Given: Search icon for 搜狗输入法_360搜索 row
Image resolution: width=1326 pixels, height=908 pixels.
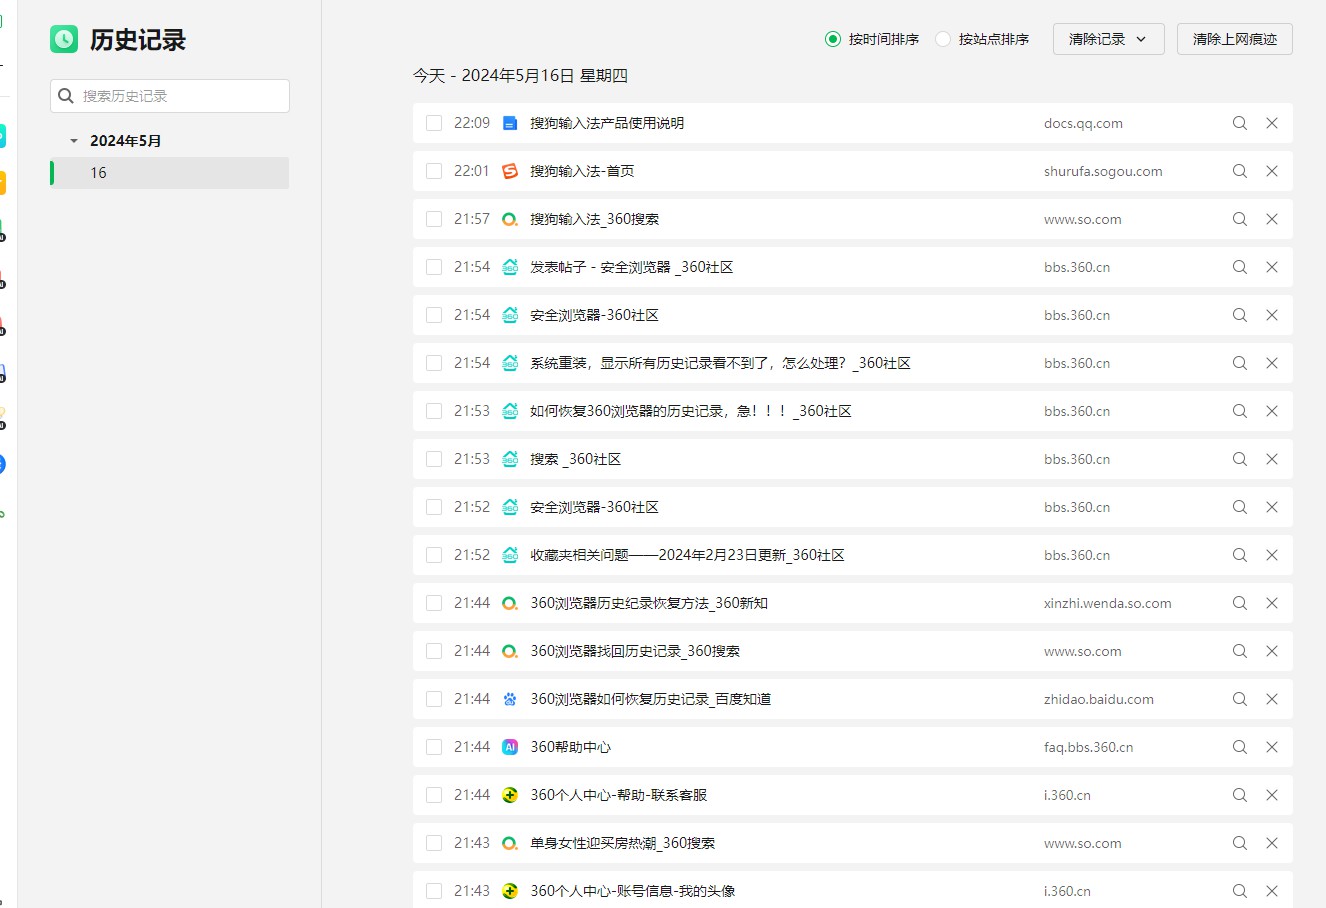Looking at the screenshot, I should 1240,219.
